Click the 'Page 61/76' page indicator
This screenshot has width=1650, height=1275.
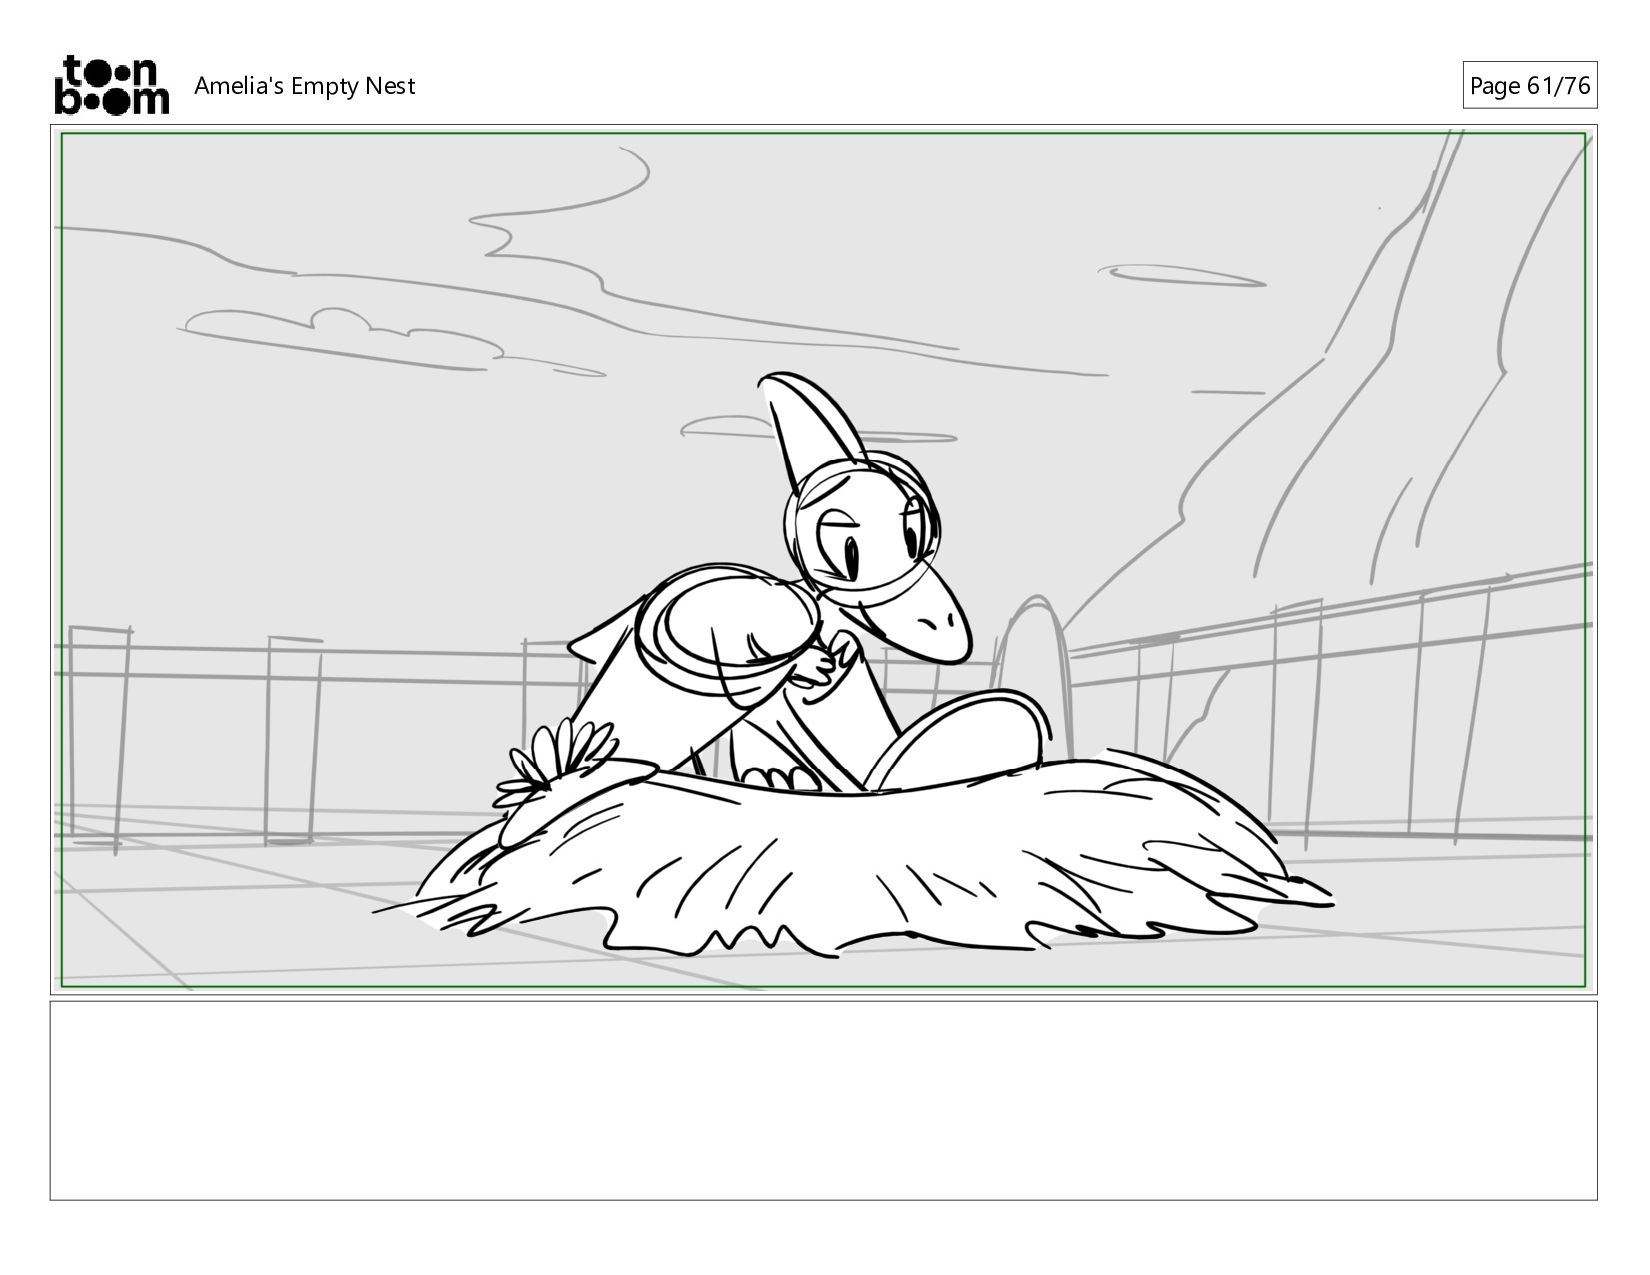coord(1529,86)
